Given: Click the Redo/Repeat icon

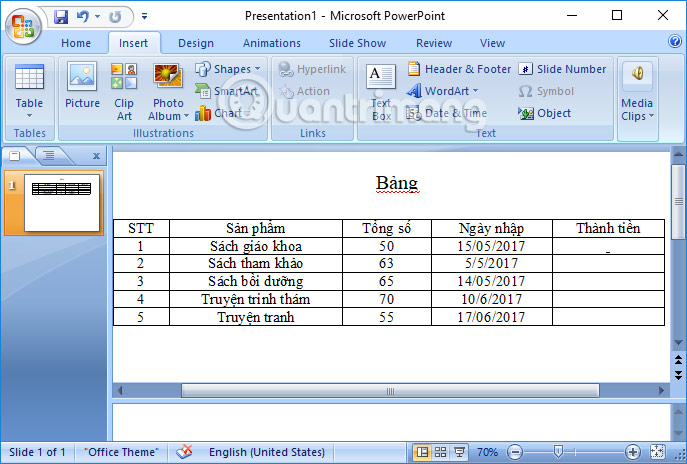Looking at the screenshot, I should coord(115,17).
